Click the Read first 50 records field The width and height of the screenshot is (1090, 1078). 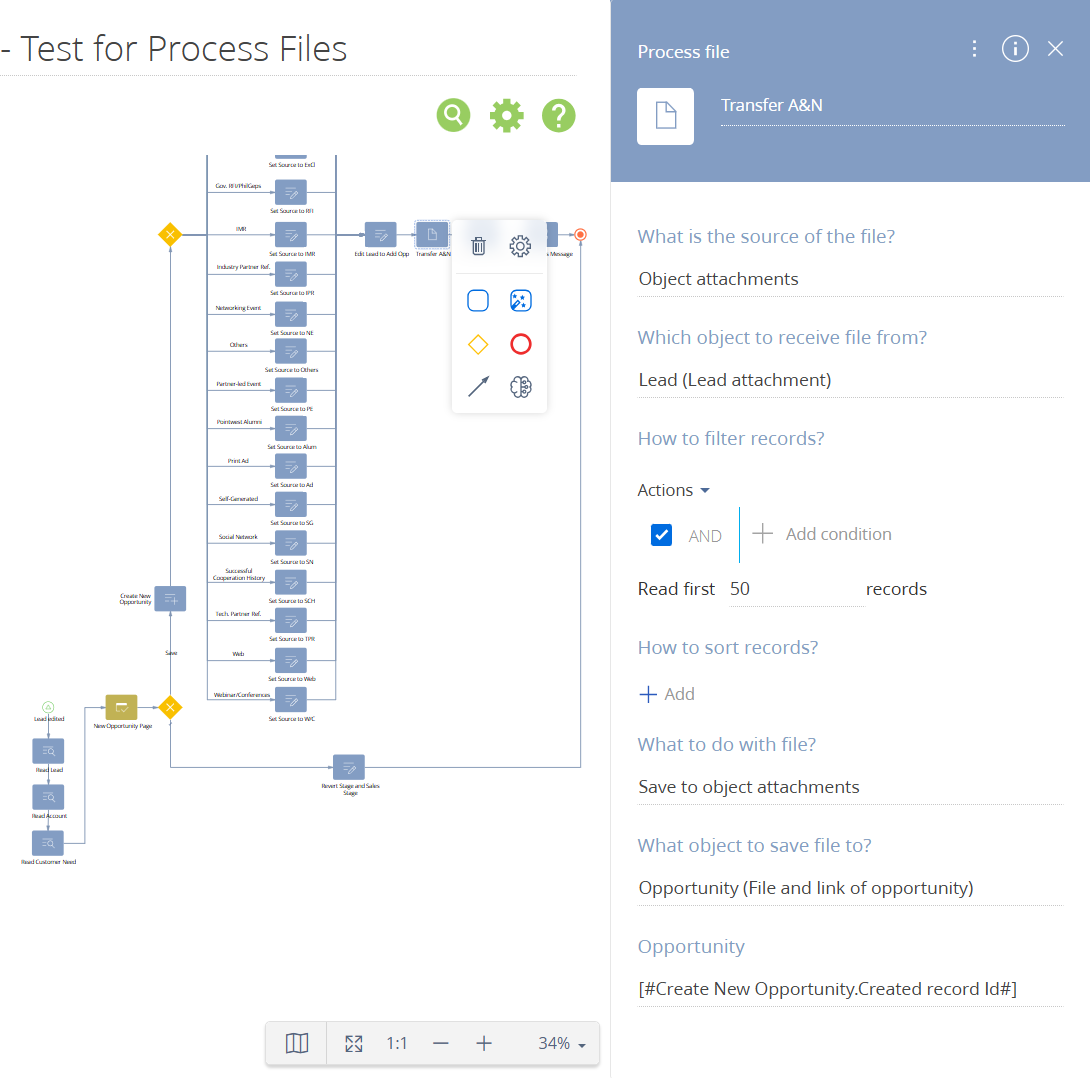797,589
